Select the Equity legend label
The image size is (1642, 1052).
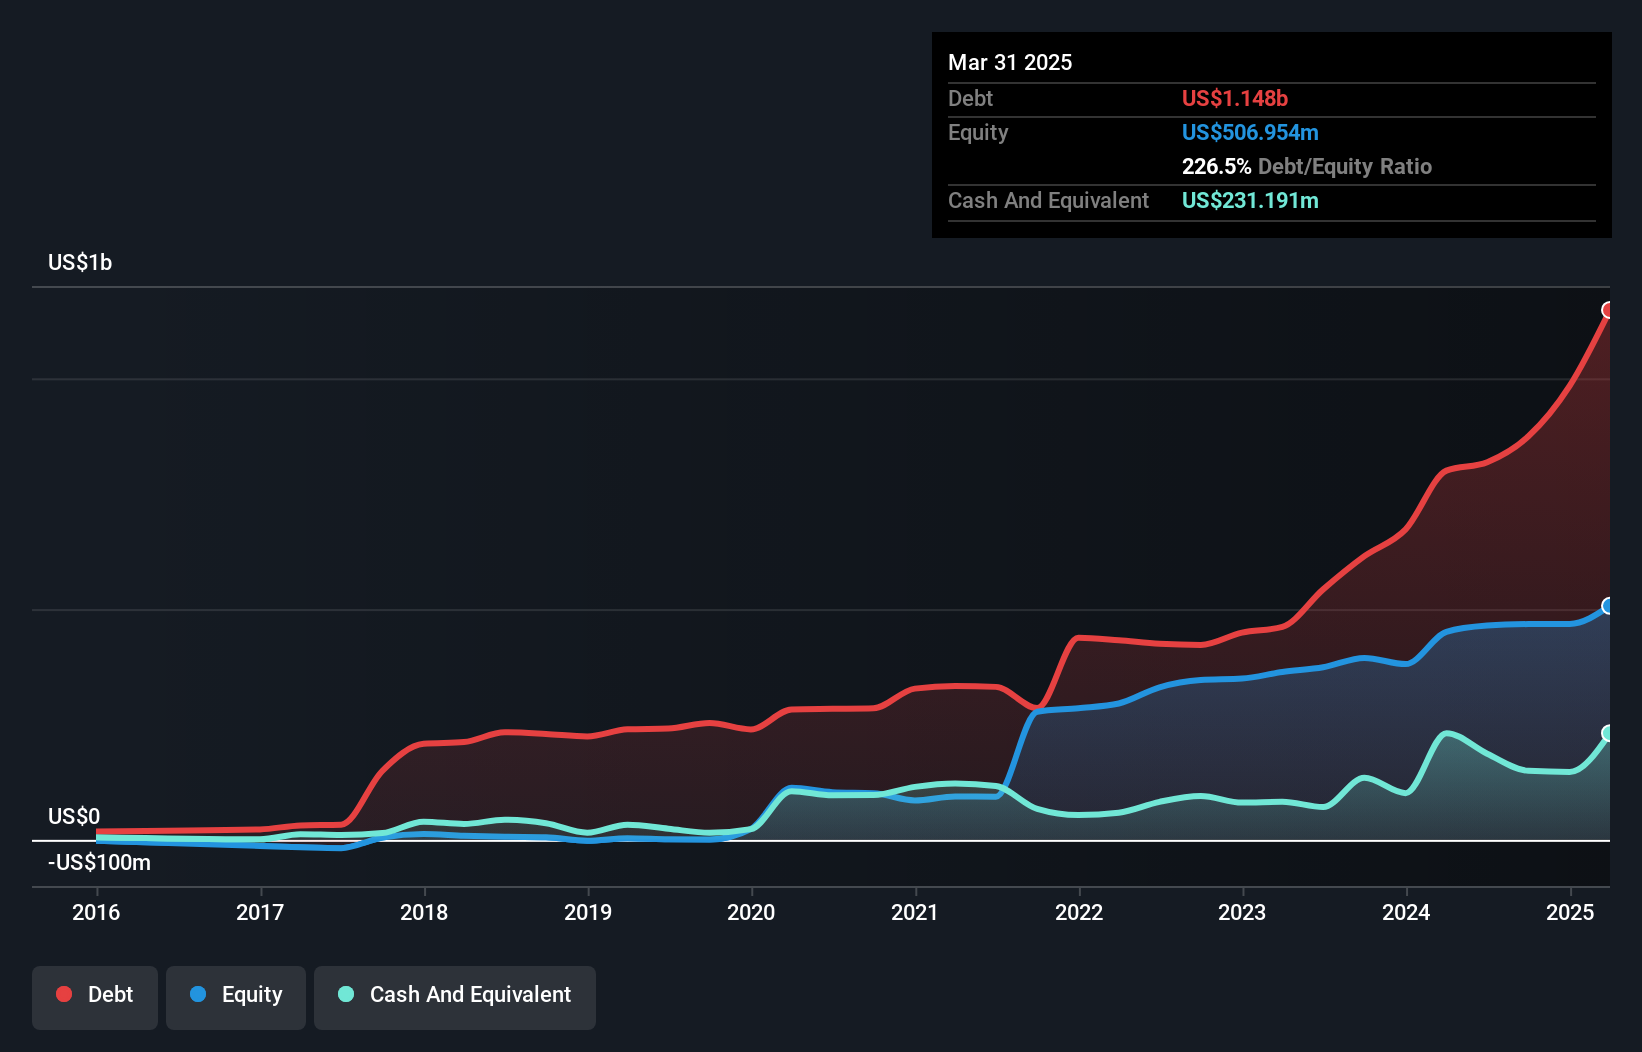(253, 994)
